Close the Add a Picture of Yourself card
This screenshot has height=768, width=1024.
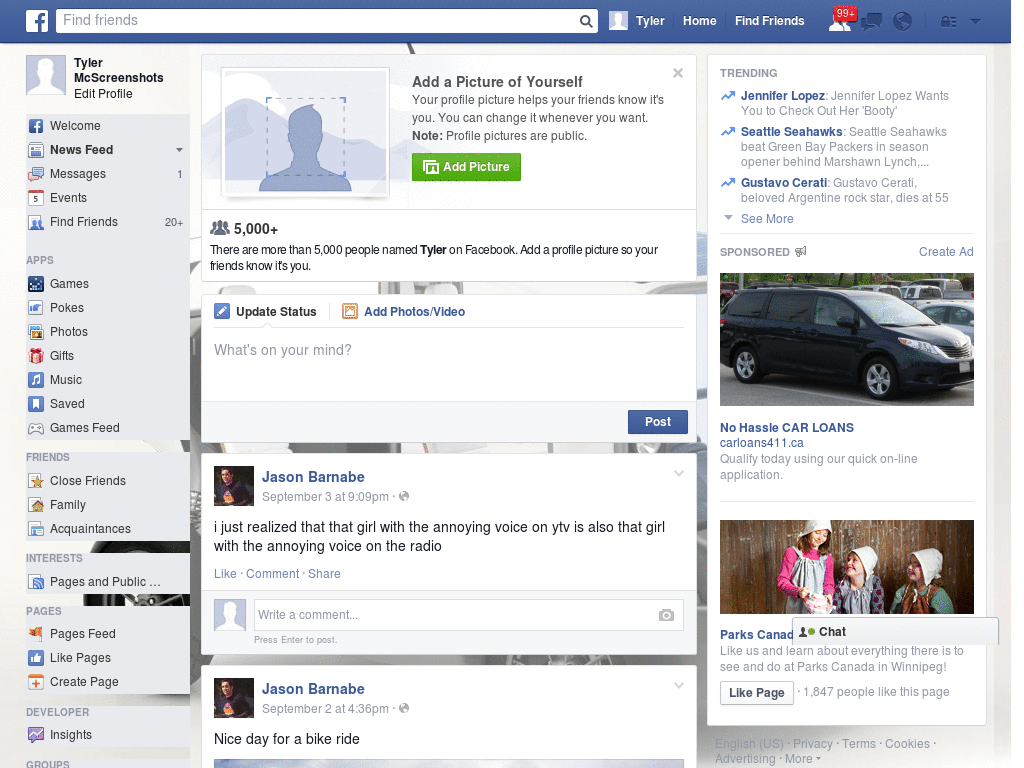click(x=678, y=73)
